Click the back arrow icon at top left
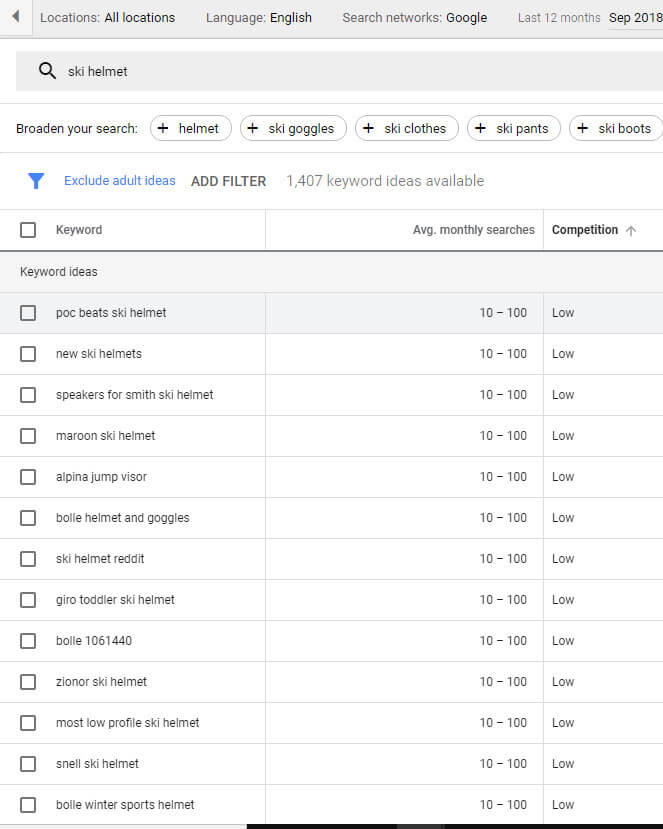This screenshot has width=663, height=829. pos(15,17)
